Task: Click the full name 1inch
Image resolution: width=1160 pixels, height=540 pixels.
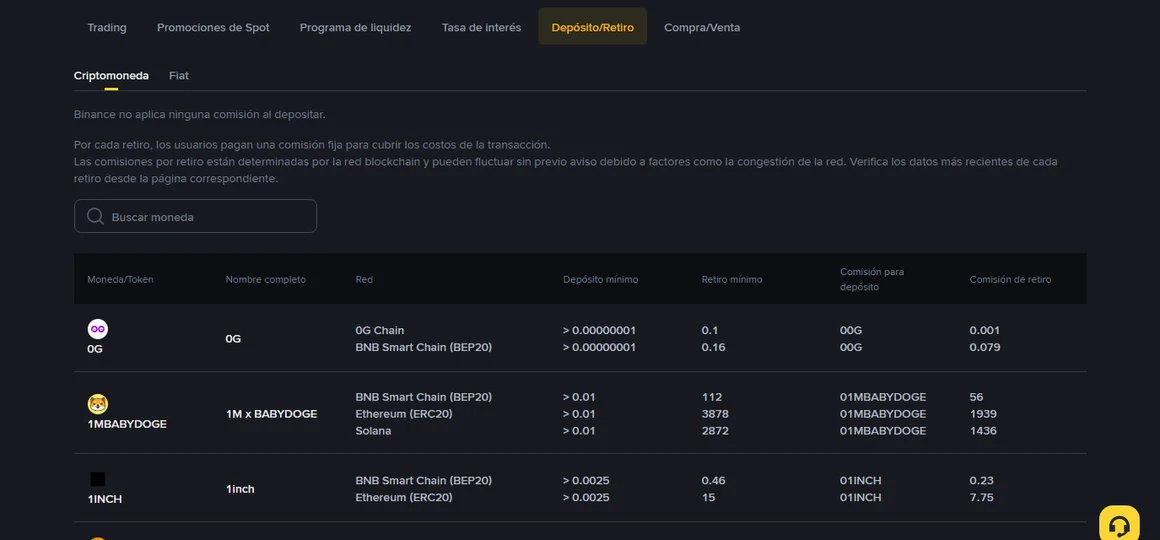Action: point(240,489)
